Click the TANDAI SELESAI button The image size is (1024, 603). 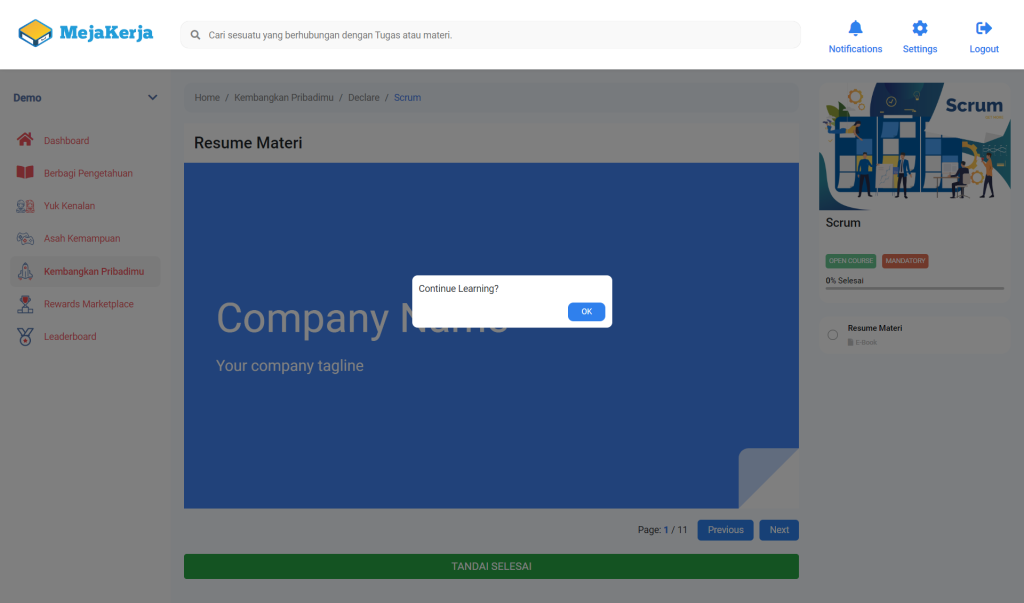[x=491, y=566]
